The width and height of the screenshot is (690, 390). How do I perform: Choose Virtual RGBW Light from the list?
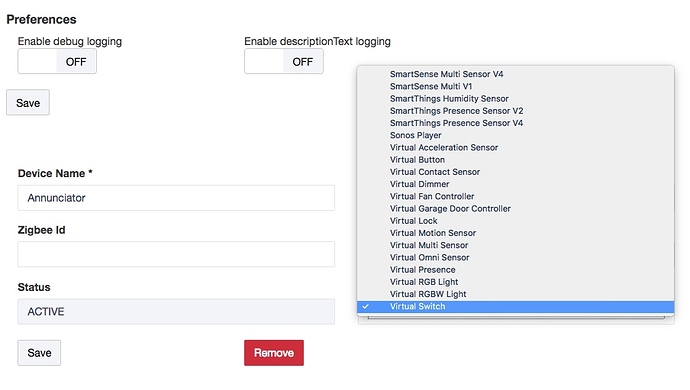[515, 294]
